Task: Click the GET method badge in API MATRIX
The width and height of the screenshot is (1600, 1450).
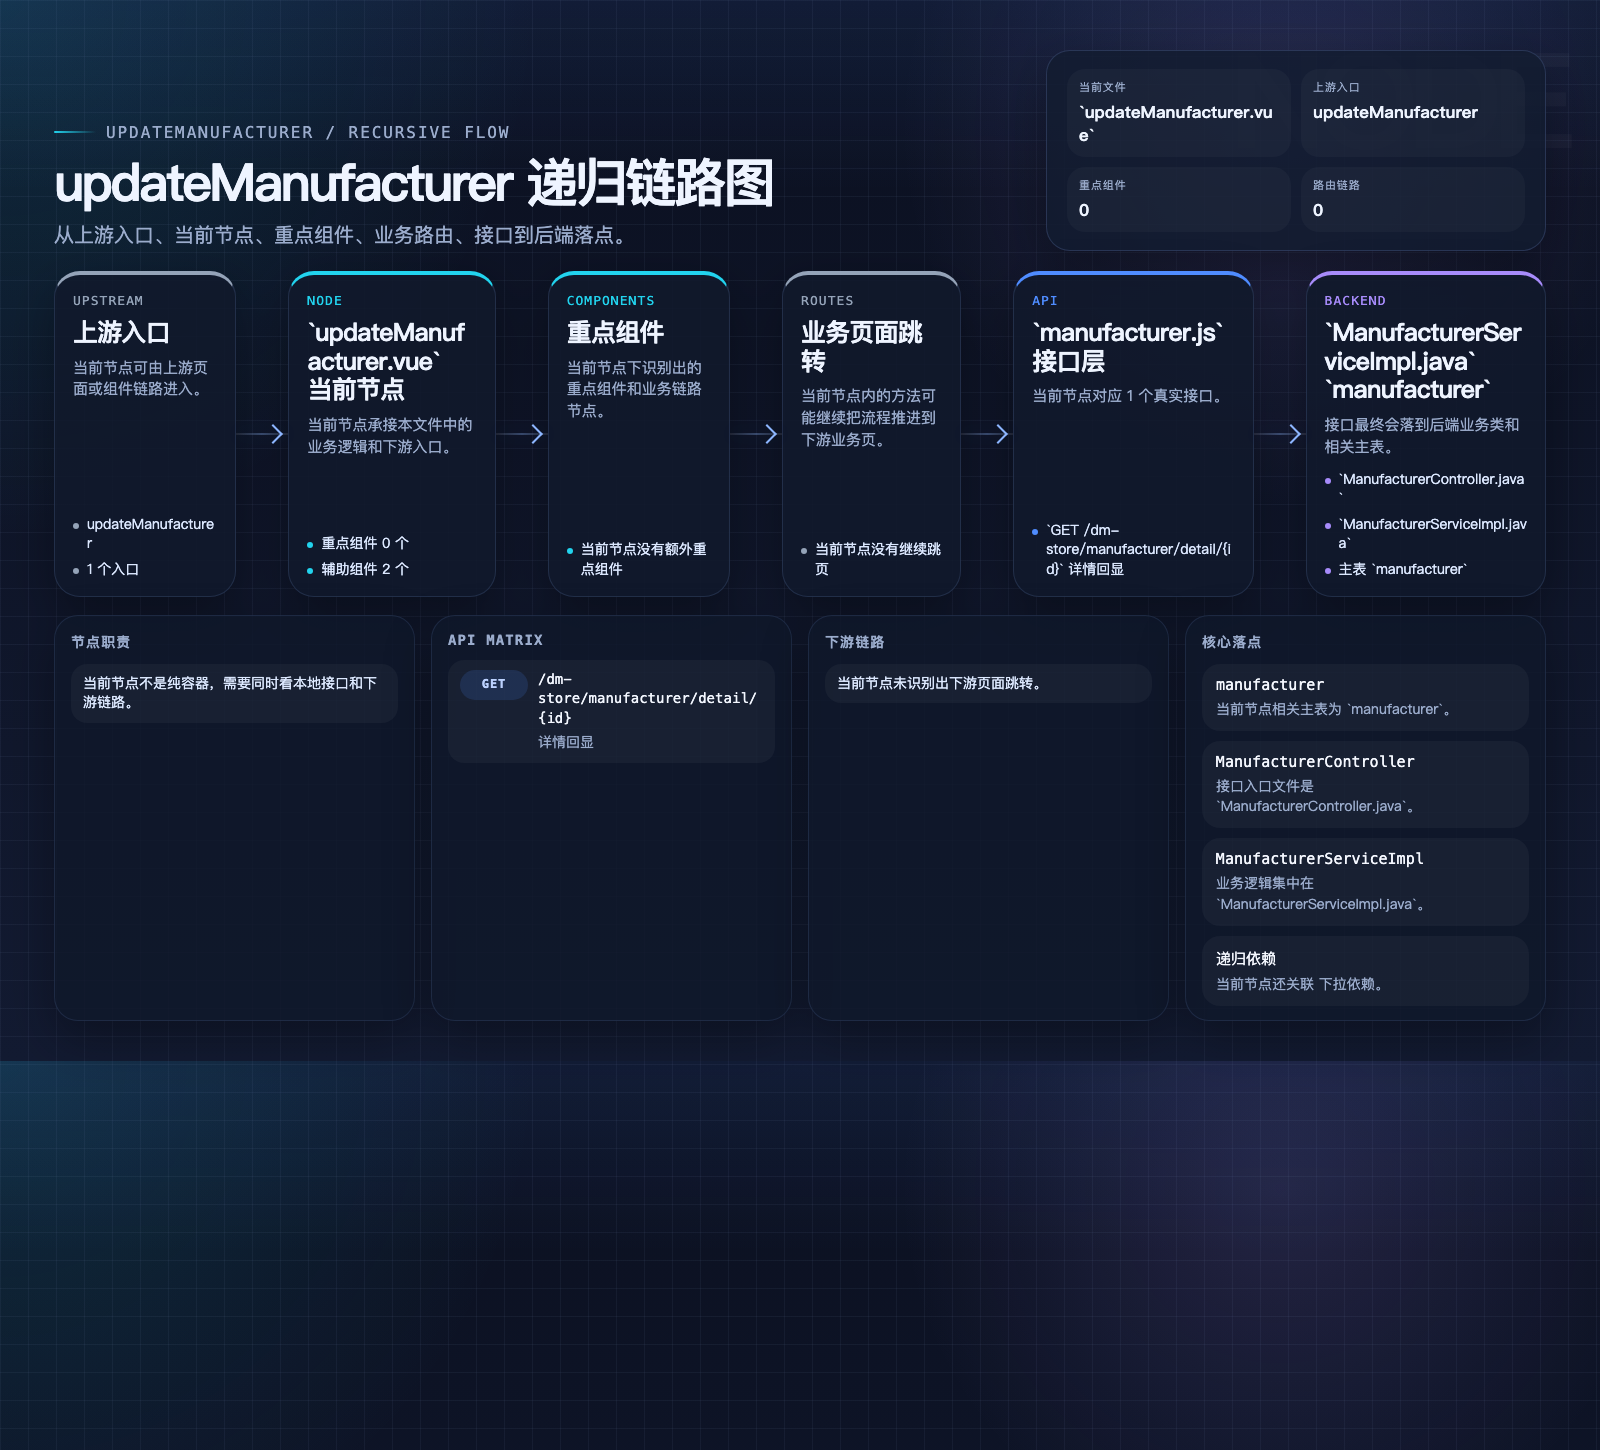Action: [x=494, y=684]
